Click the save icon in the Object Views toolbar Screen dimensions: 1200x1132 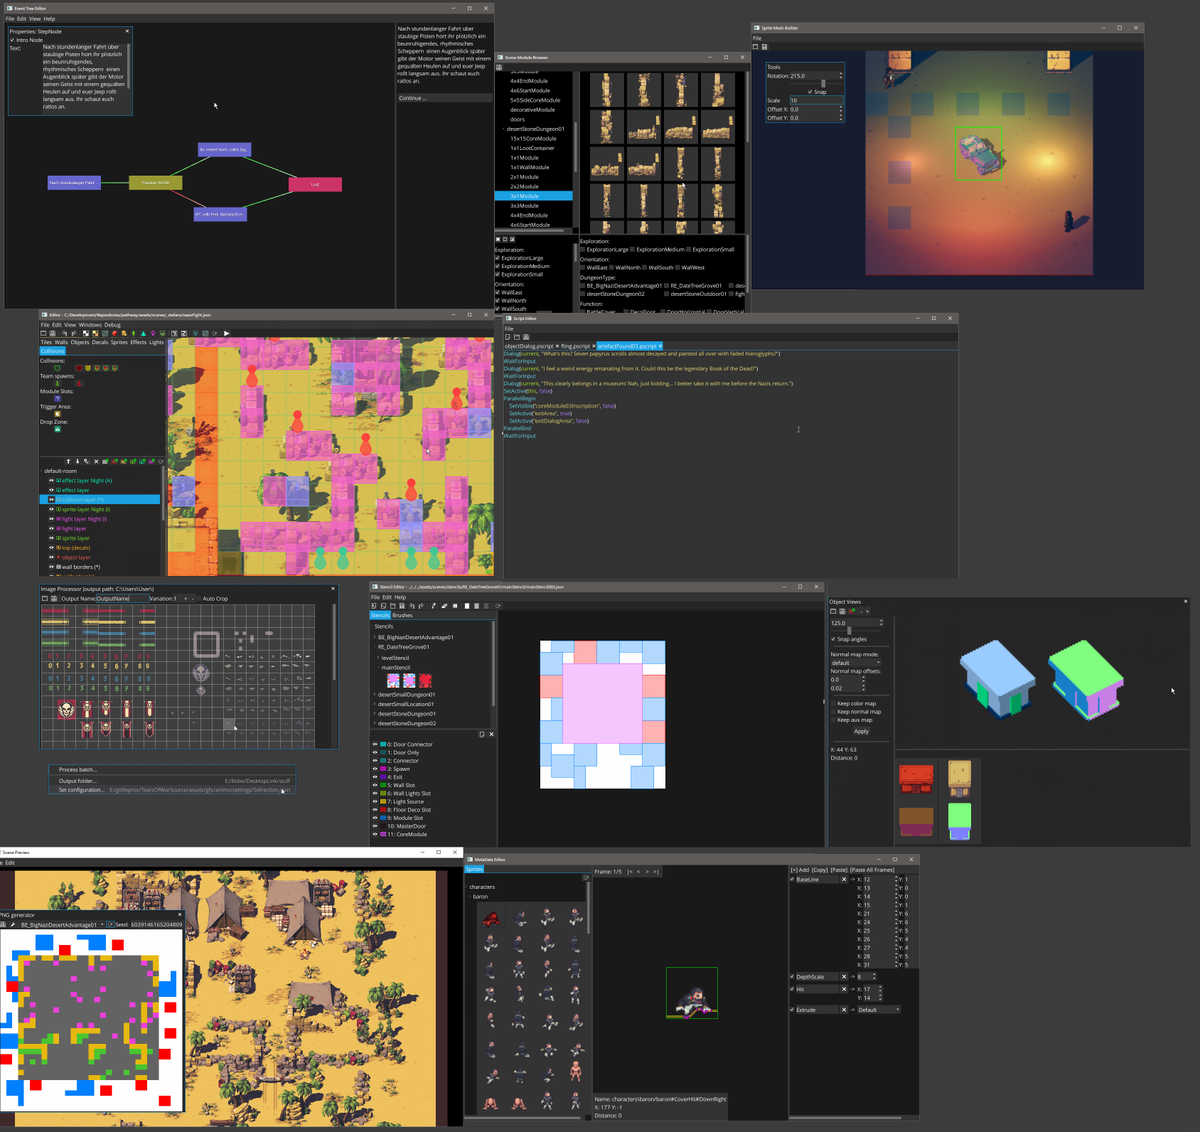[842, 611]
